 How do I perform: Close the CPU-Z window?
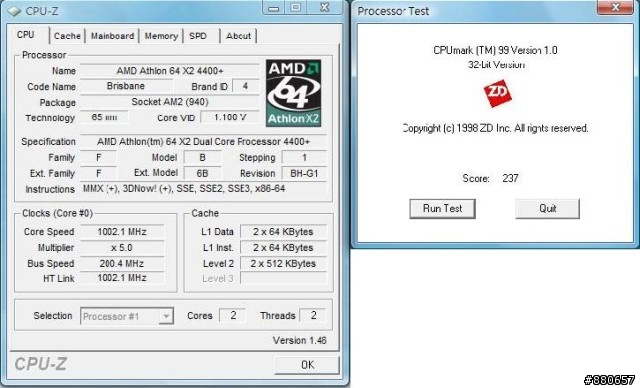click(x=324, y=8)
